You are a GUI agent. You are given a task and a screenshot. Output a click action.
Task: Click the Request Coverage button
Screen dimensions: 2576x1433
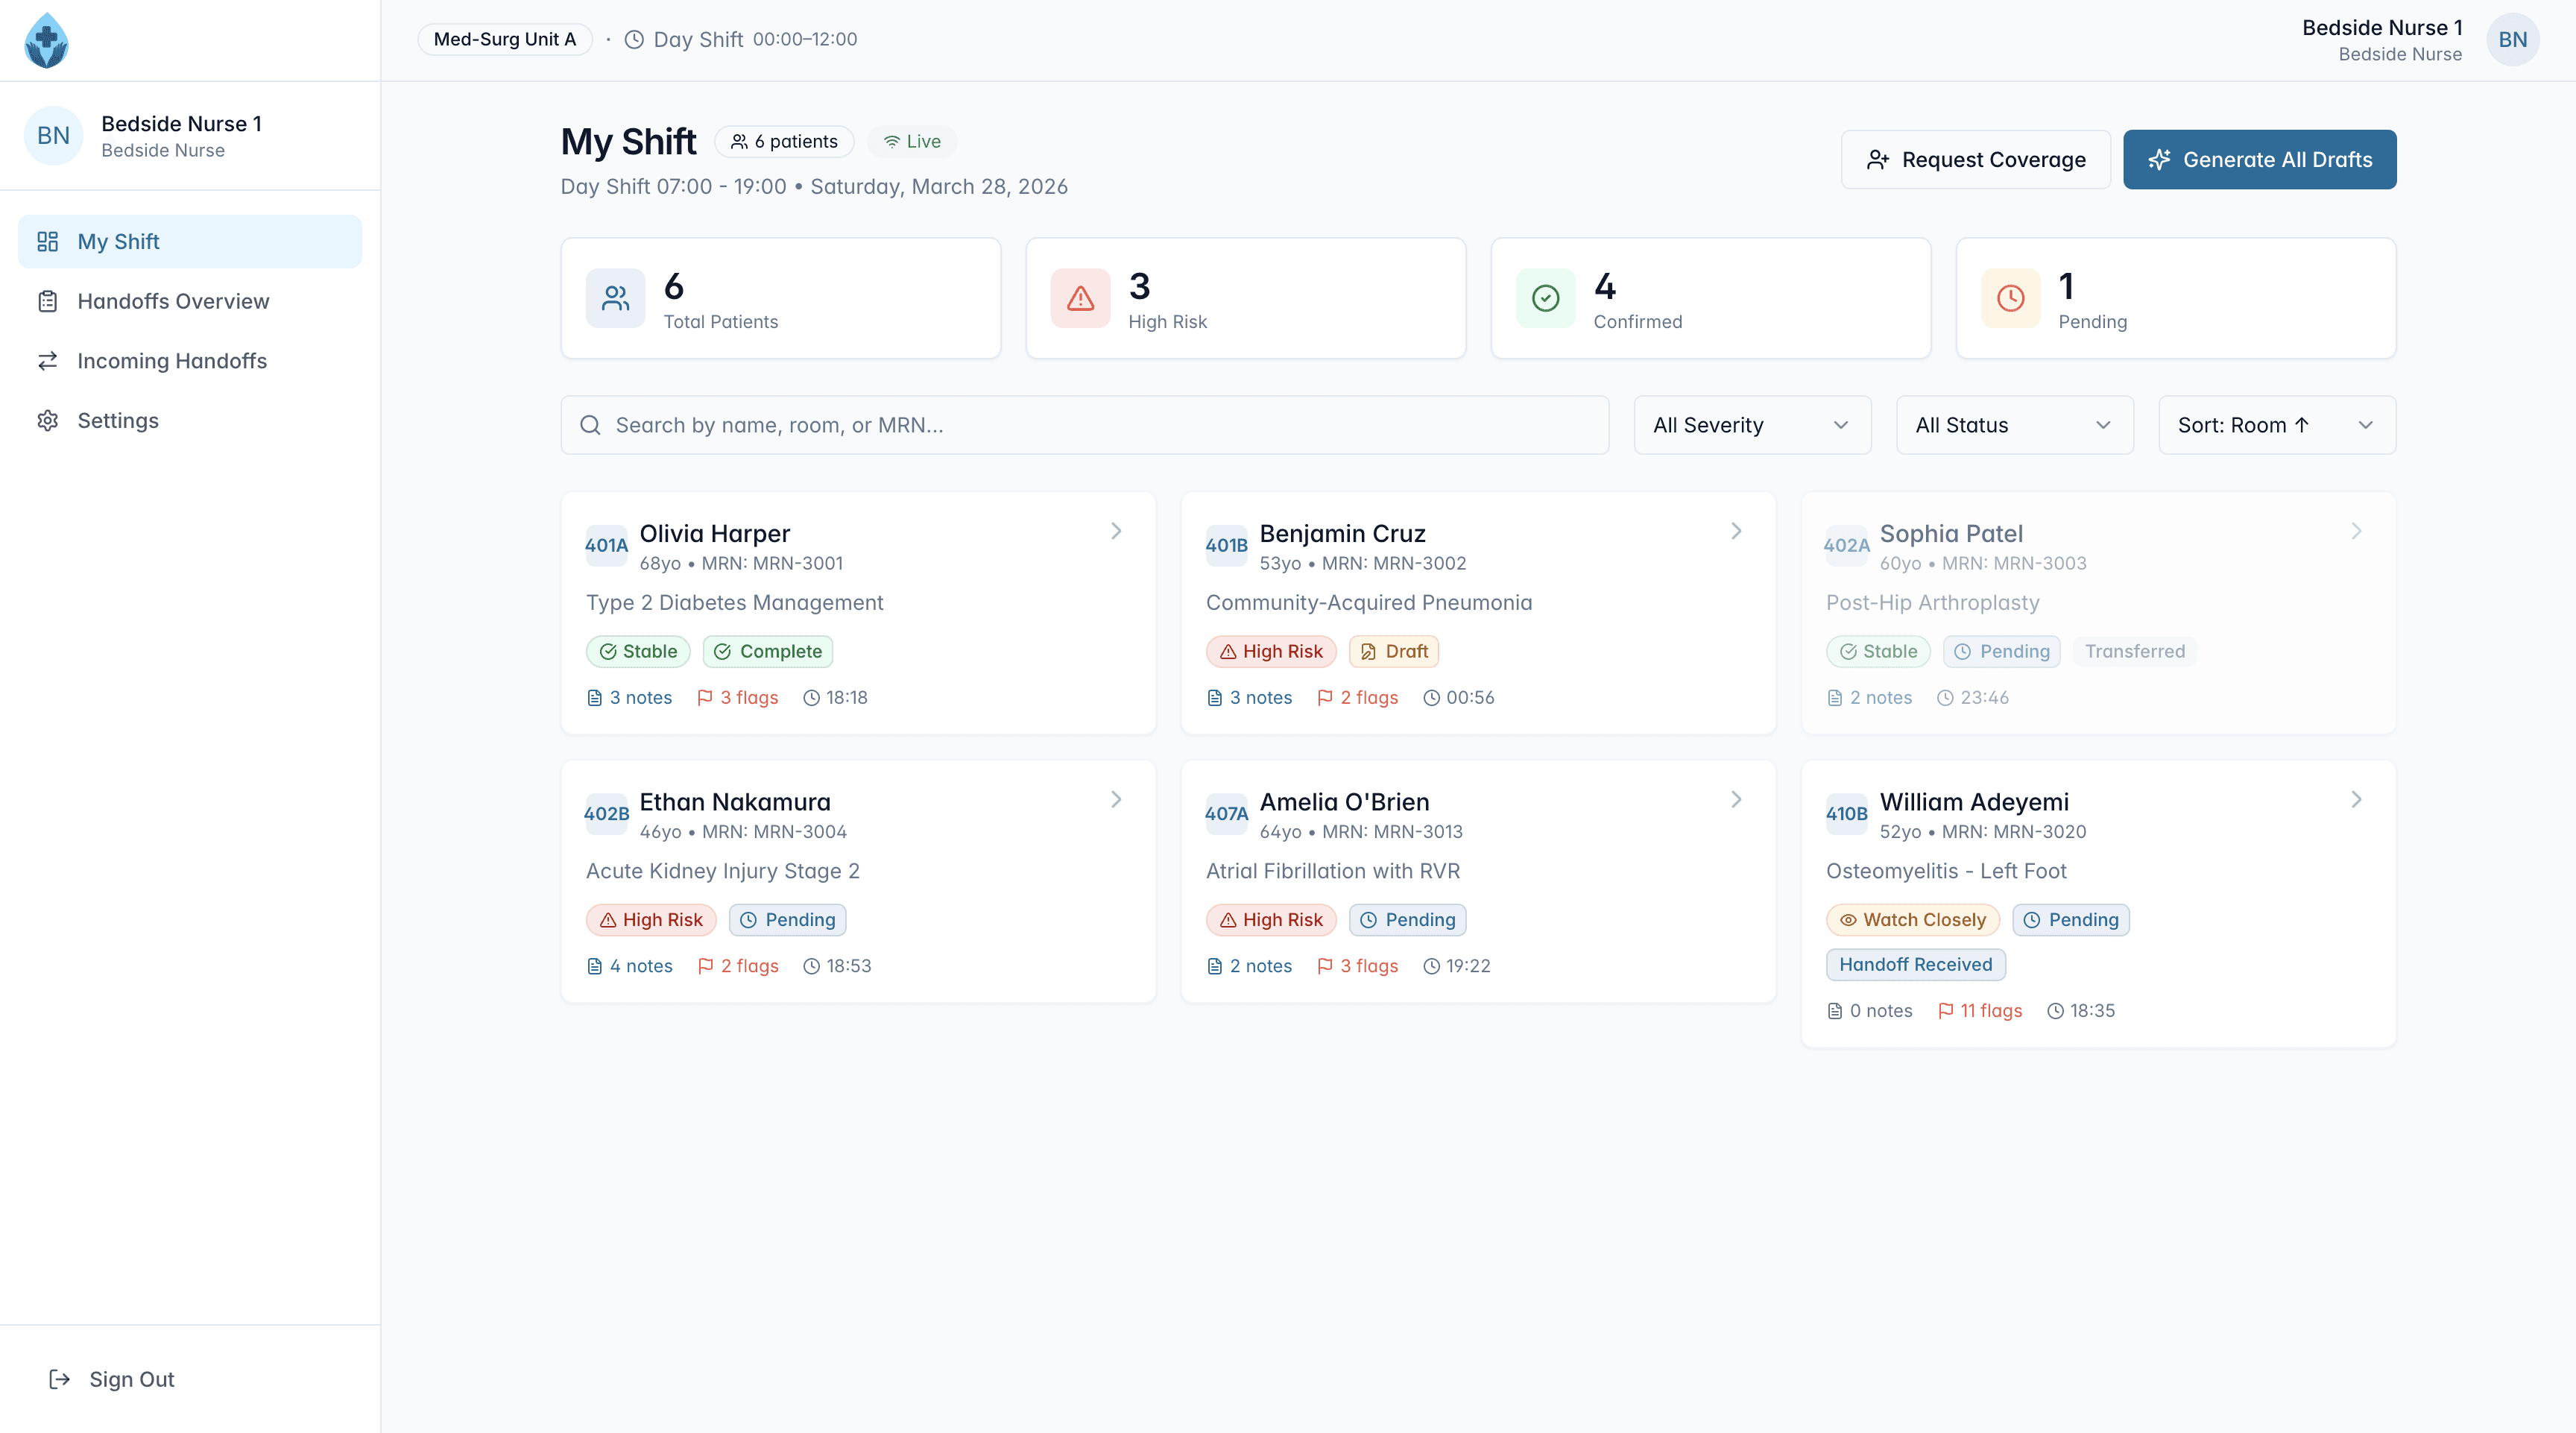coord(1975,160)
